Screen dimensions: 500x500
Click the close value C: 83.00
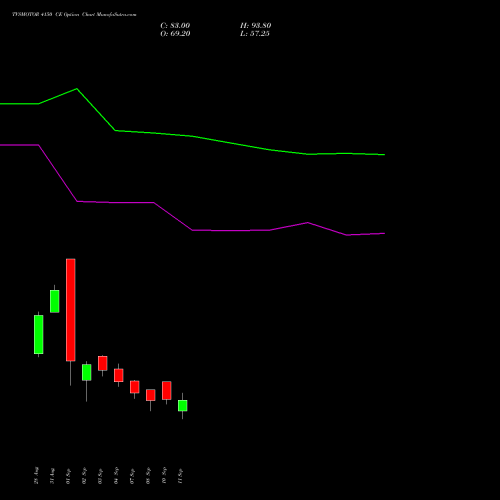(x=175, y=26)
